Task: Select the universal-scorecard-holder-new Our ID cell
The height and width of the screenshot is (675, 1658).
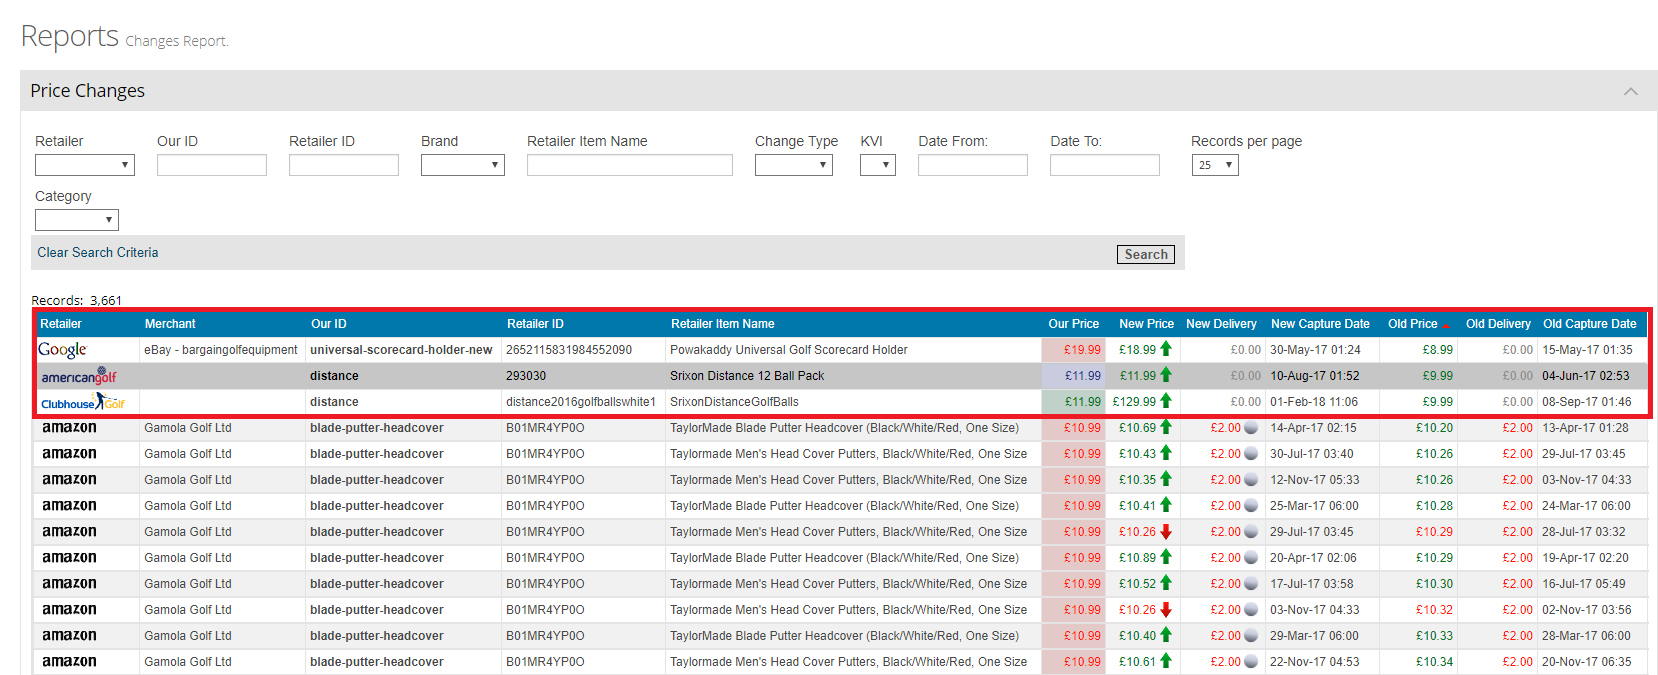Action: click(x=401, y=350)
